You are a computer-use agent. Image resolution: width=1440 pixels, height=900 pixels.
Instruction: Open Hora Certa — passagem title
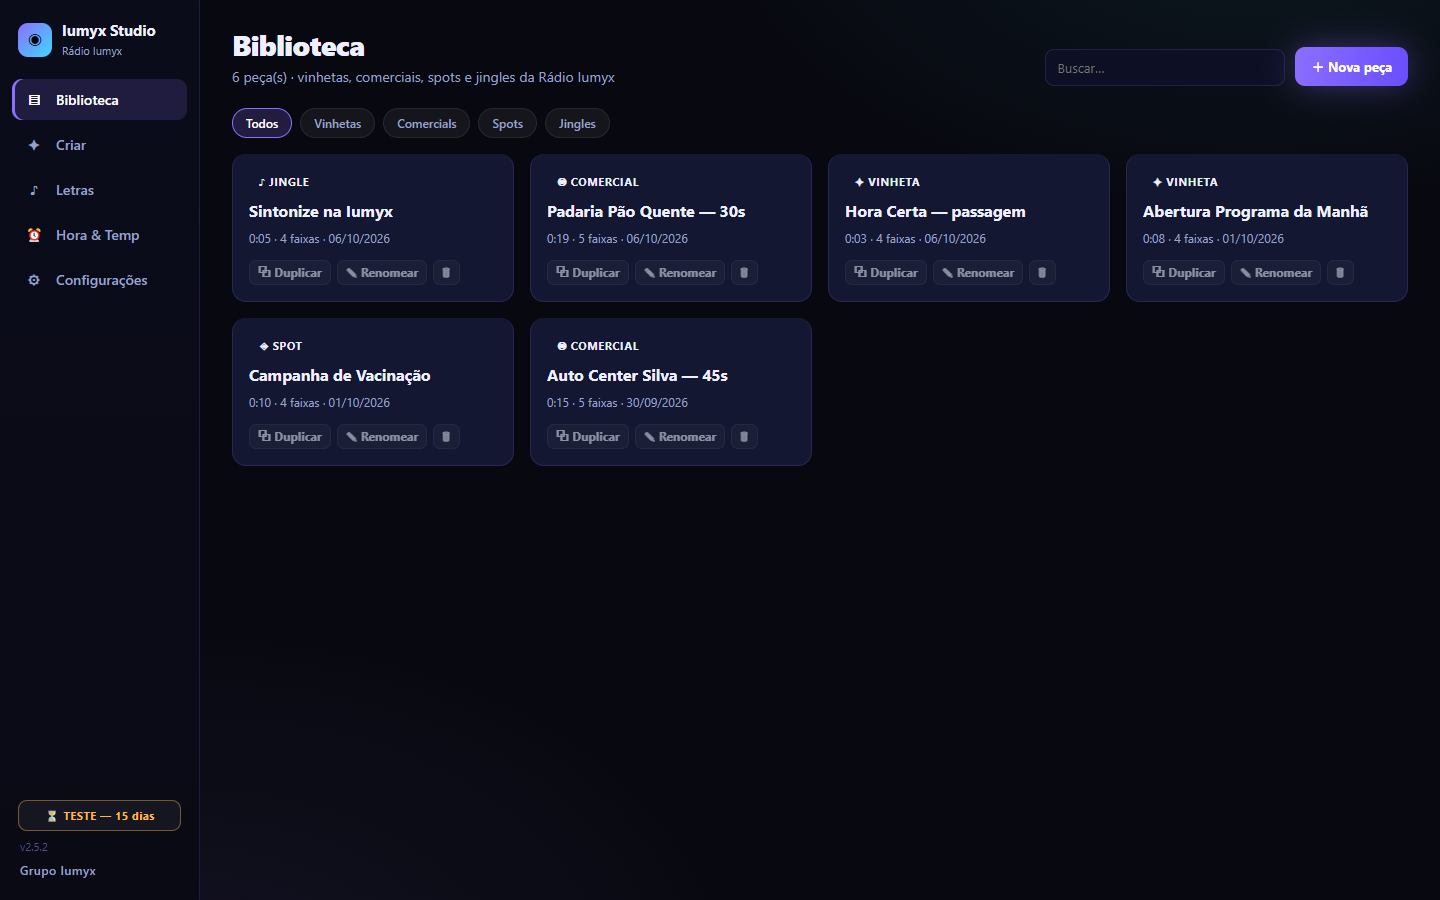pos(935,212)
